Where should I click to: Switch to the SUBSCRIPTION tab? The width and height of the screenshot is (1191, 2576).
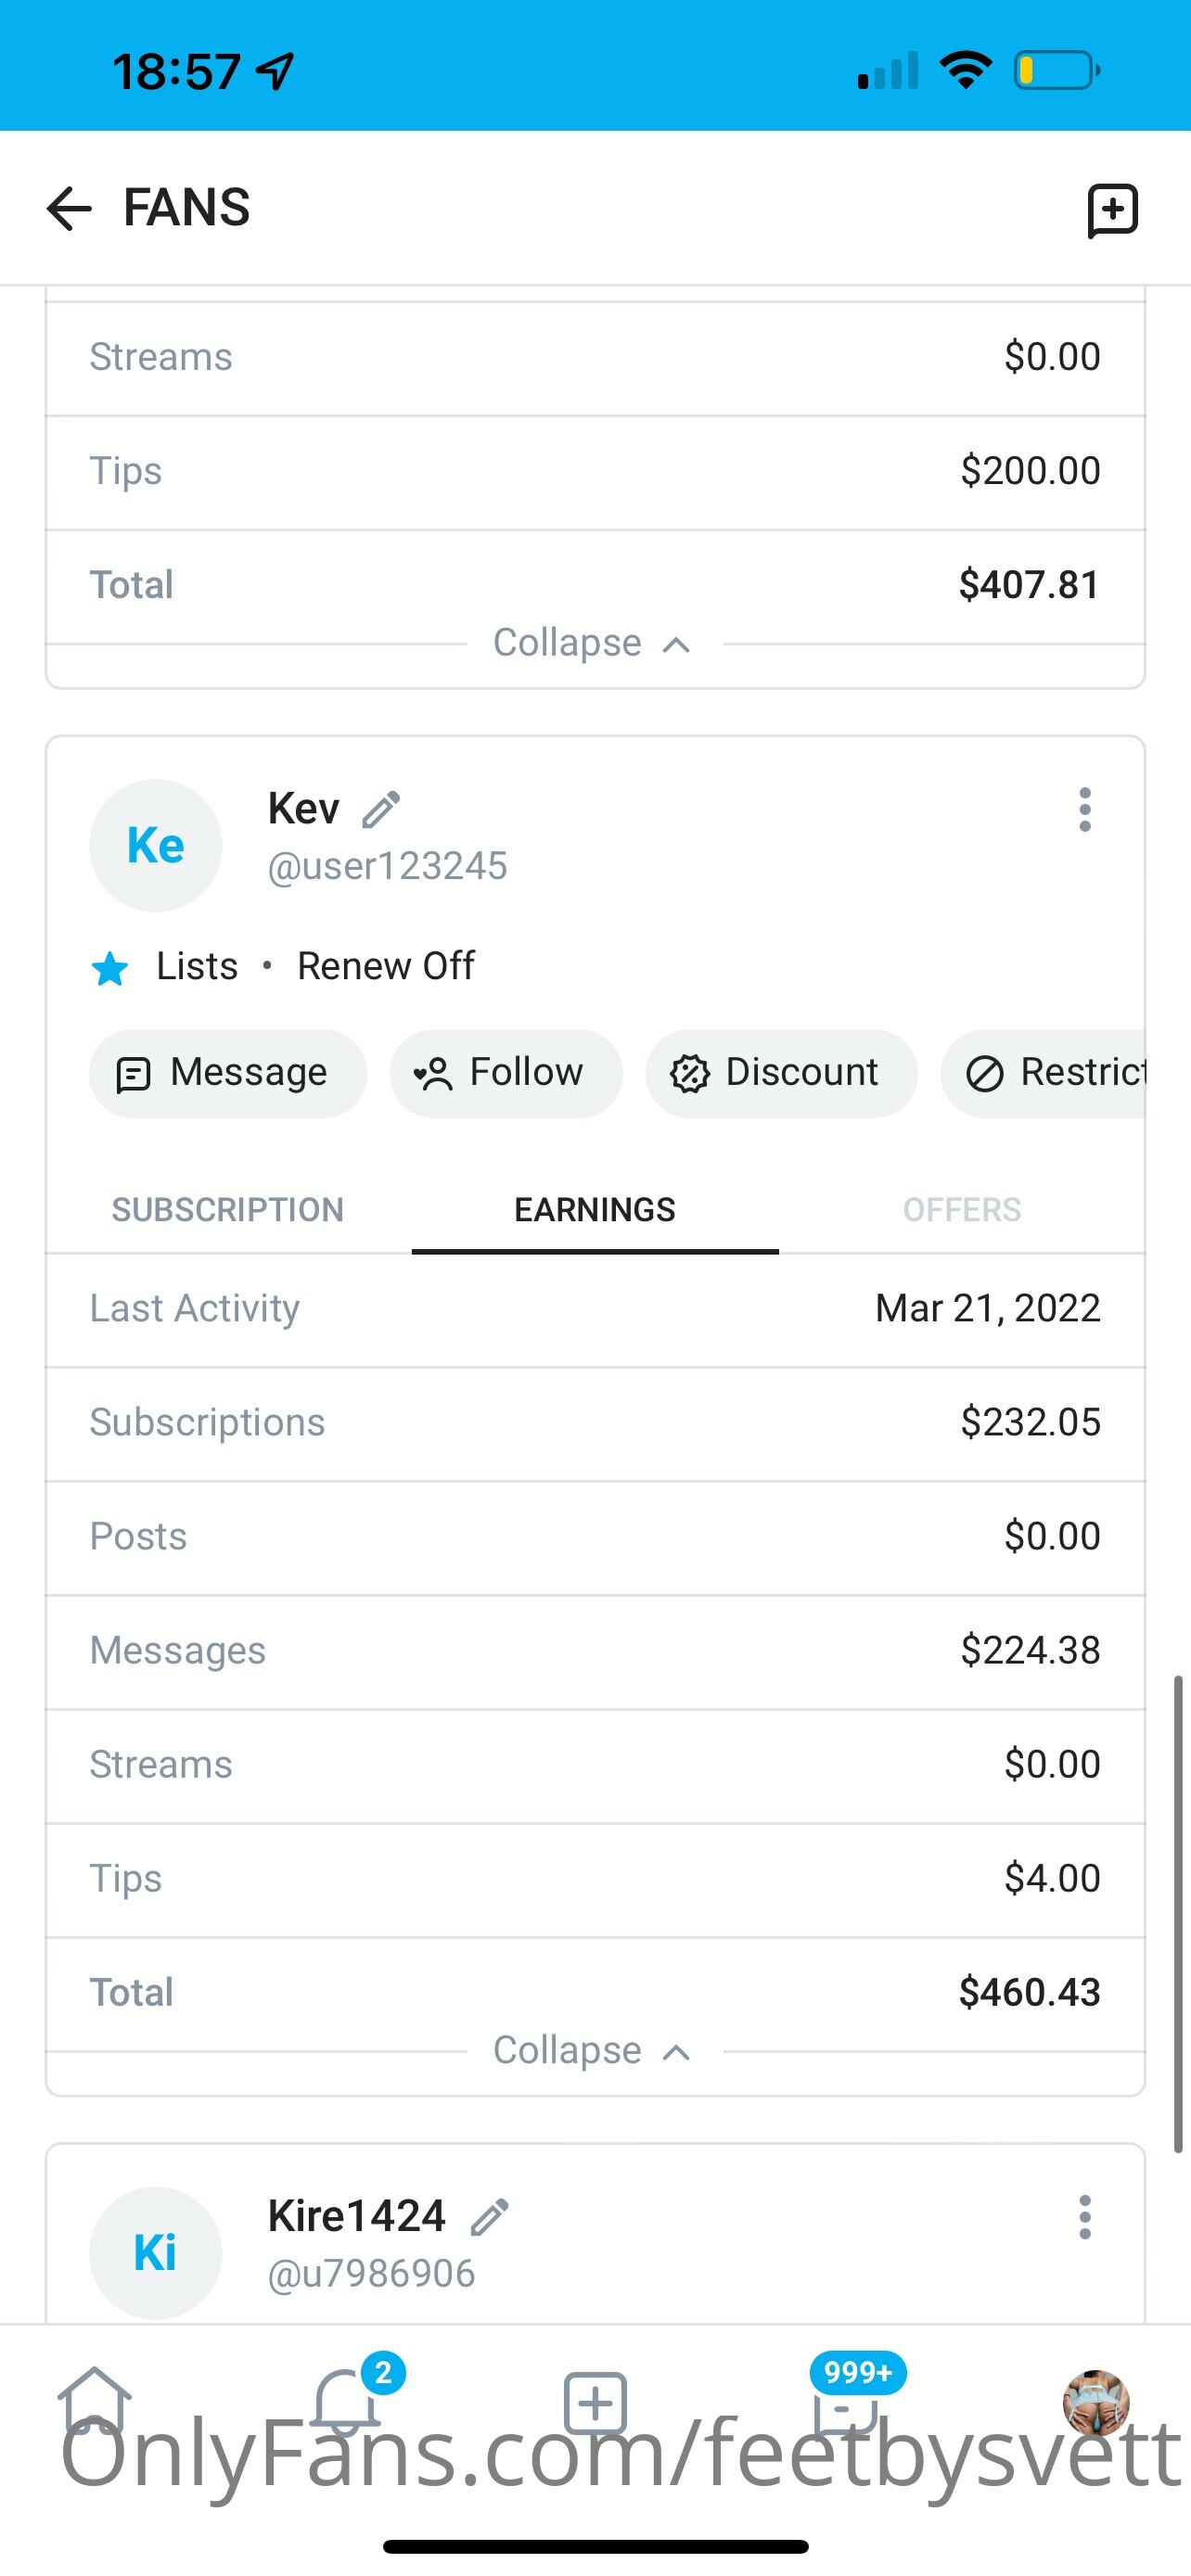tap(228, 1210)
